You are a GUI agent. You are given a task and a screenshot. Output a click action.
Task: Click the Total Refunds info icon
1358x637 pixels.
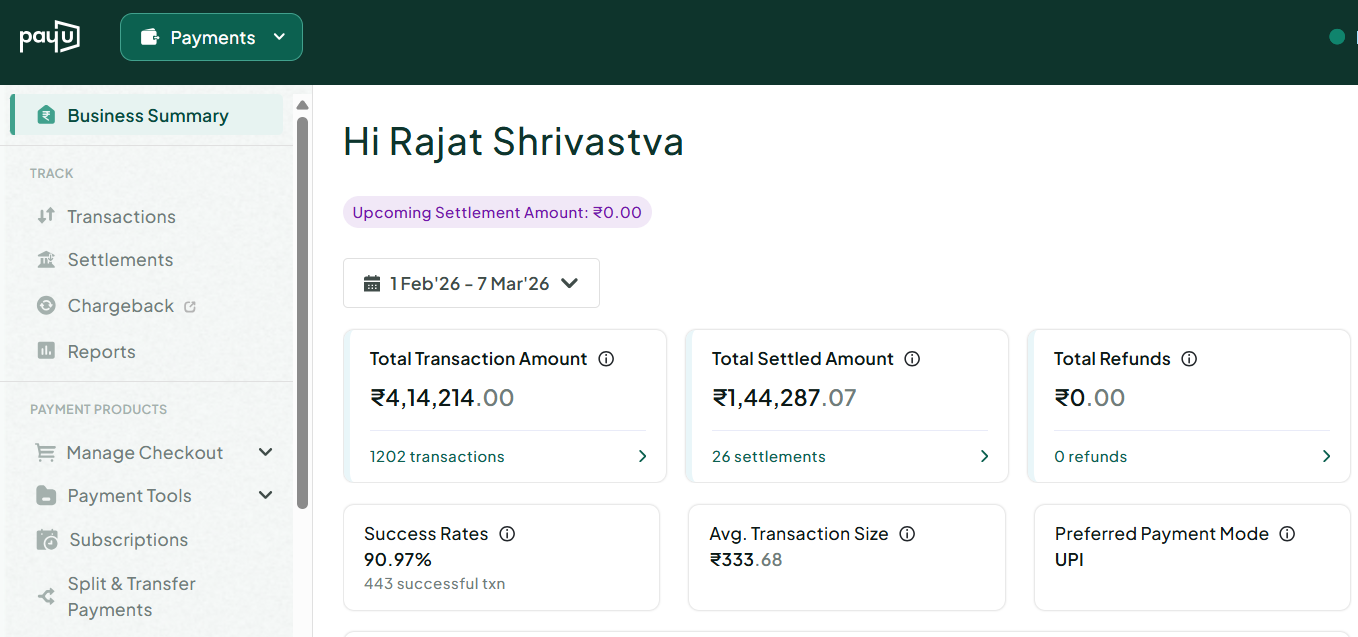click(1189, 359)
